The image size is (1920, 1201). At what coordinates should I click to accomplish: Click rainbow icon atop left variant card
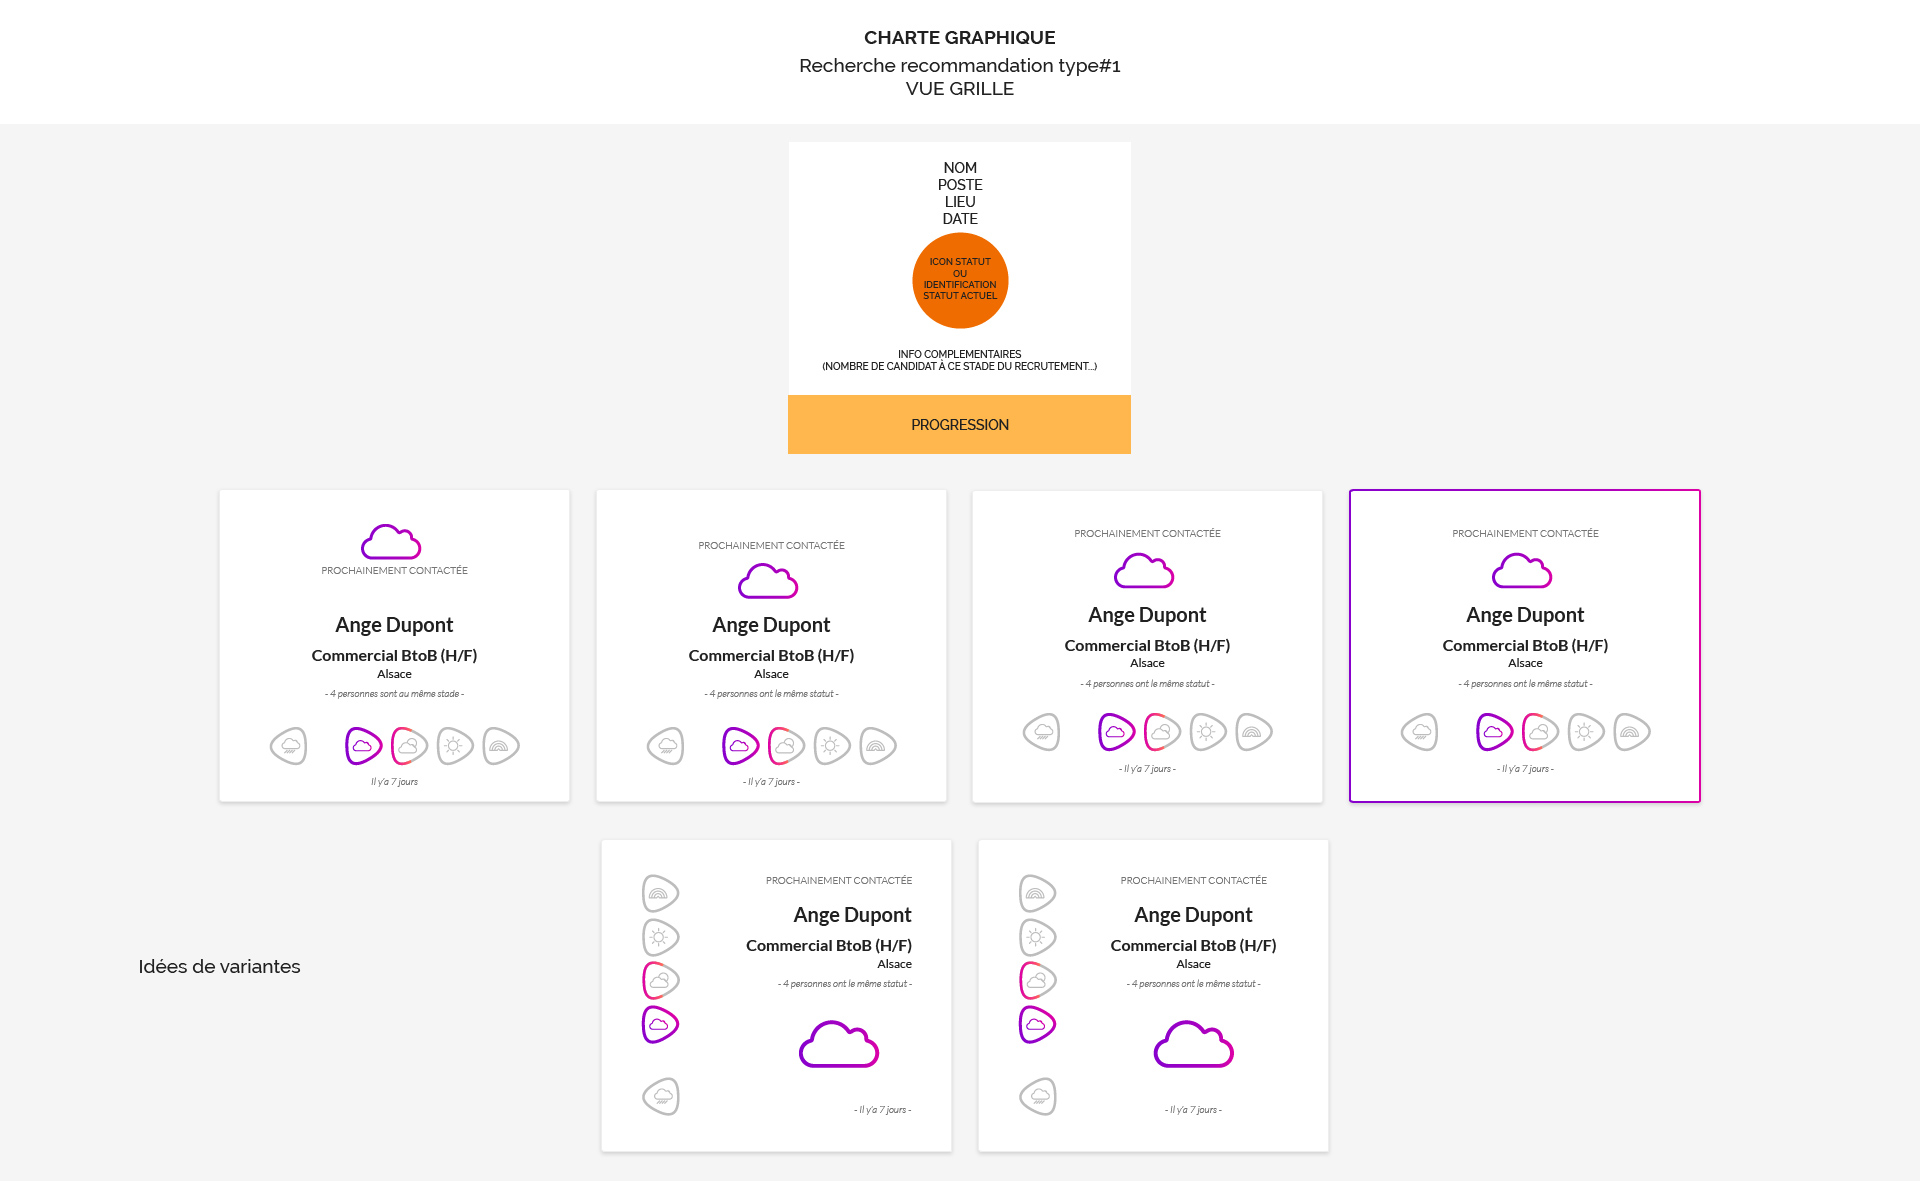tap(660, 893)
